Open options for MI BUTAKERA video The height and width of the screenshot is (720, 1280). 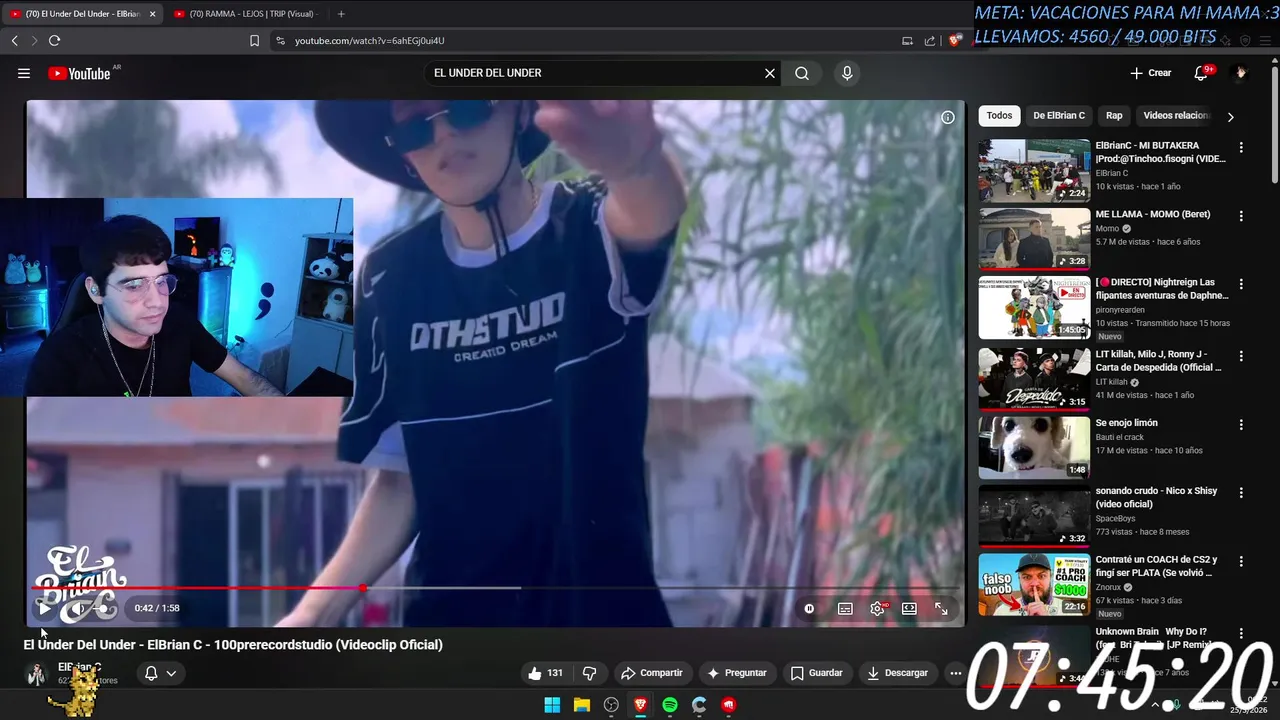click(x=1241, y=147)
